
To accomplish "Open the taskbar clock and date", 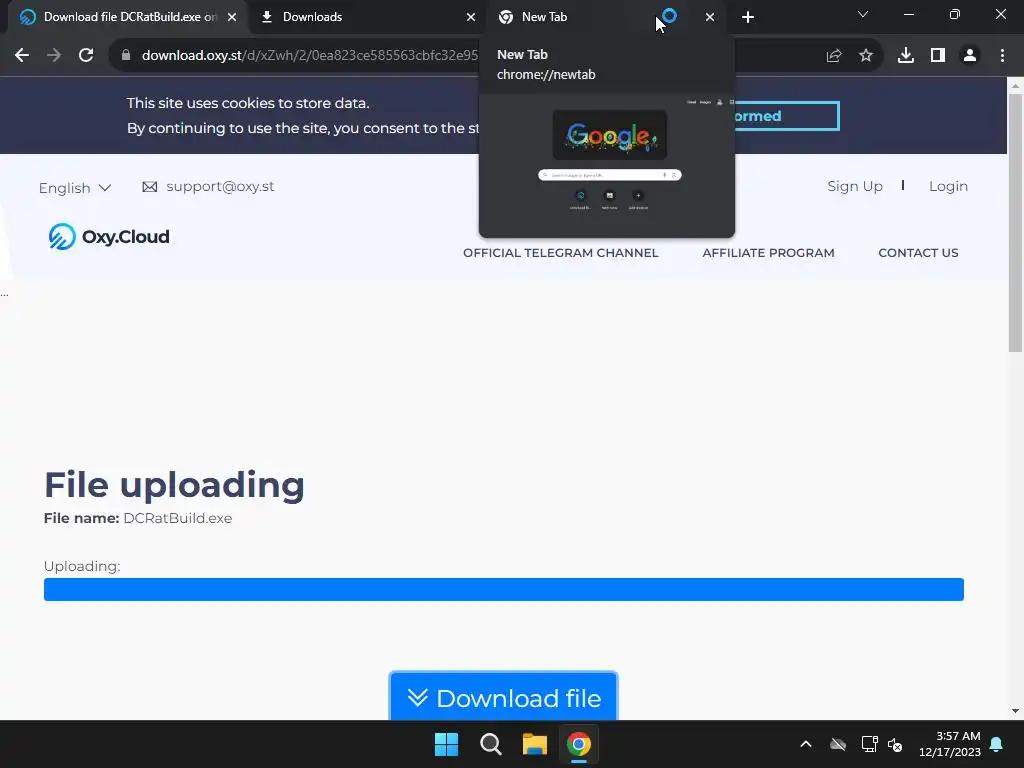I will point(950,744).
